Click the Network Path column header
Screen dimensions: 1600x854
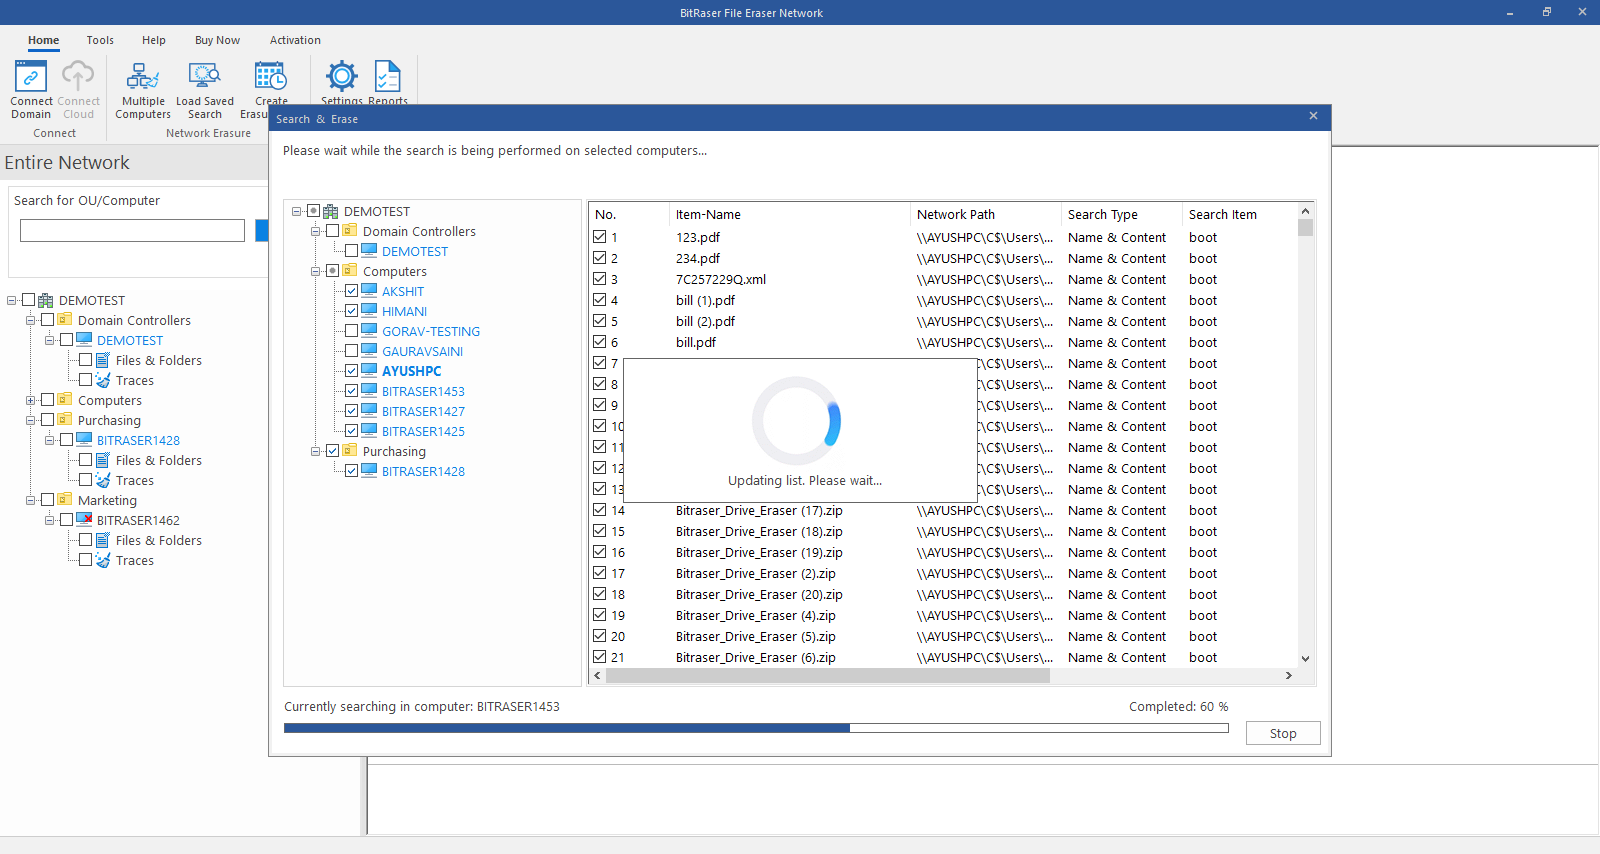pyautogui.click(x=985, y=214)
